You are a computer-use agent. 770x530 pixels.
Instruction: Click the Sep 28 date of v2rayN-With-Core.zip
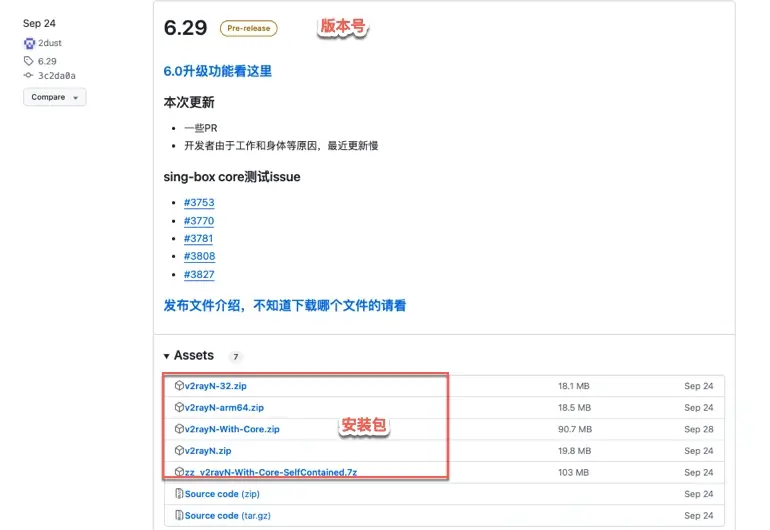pyautogui.click(x=699, y=429)
